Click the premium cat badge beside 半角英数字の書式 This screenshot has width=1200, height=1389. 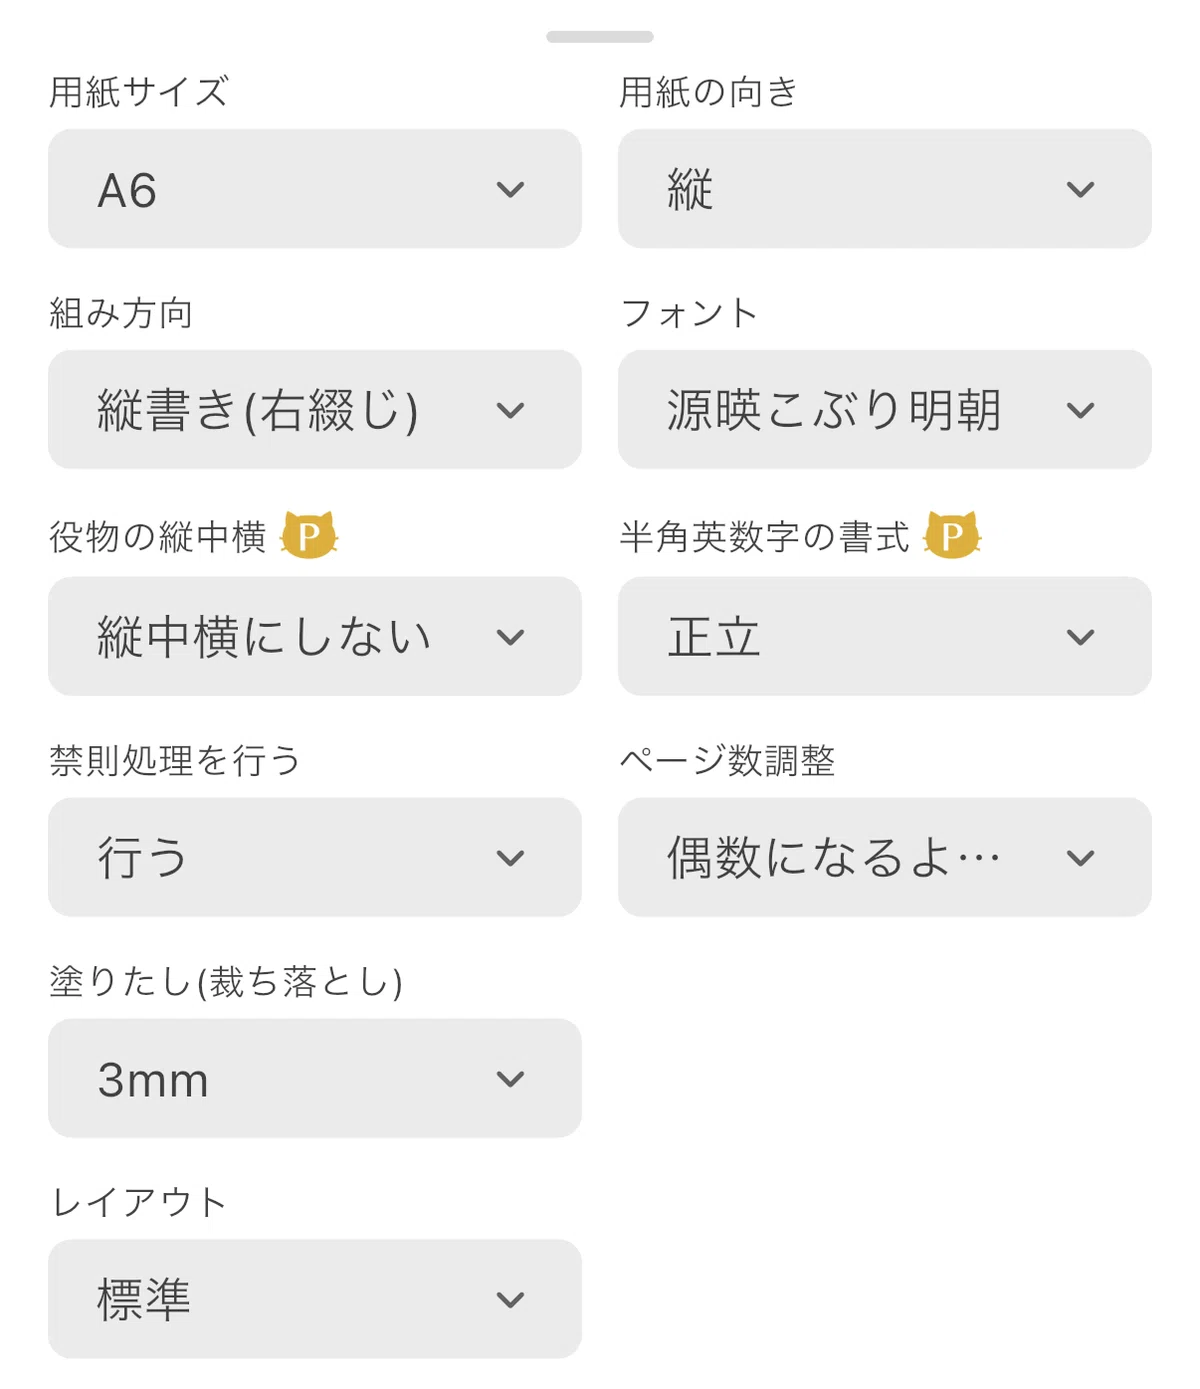tap(952, 535)
